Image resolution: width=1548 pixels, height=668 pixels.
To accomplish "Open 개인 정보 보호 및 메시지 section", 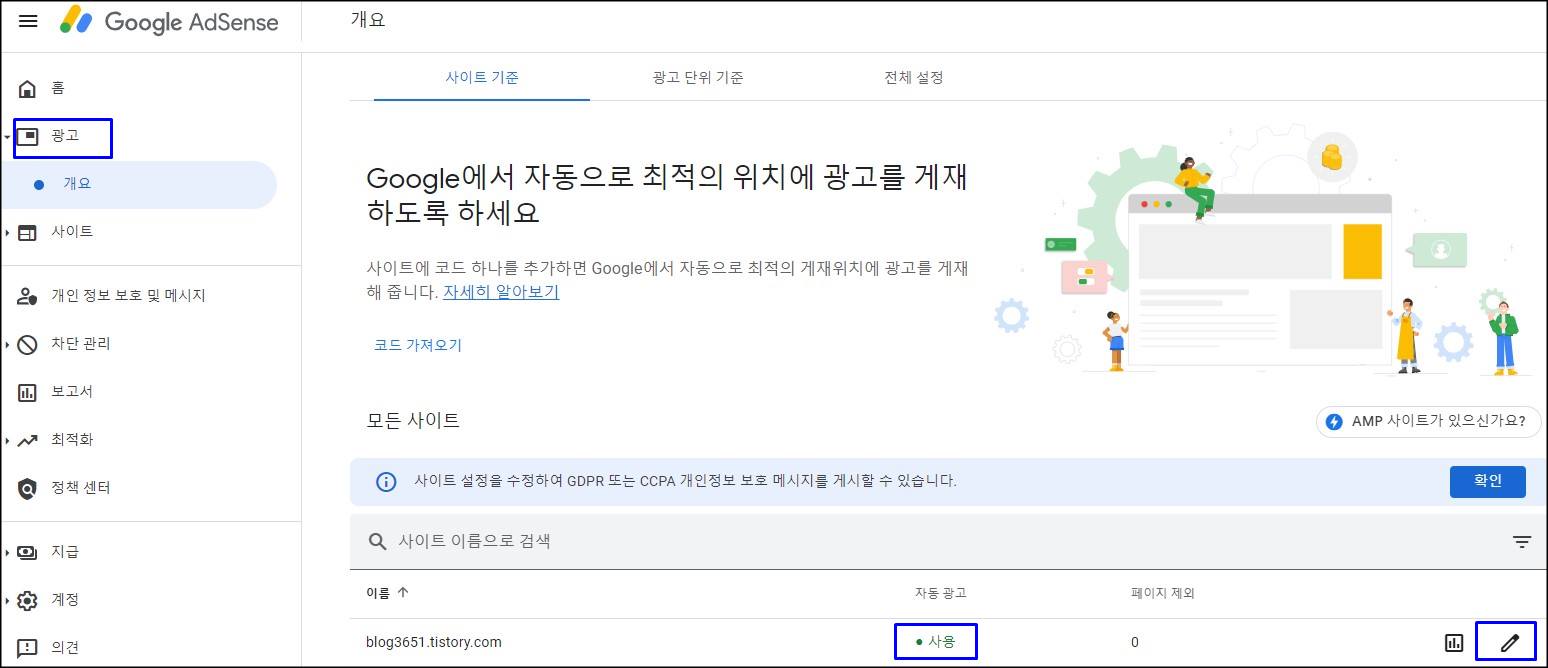I will (x=128, y=296).
